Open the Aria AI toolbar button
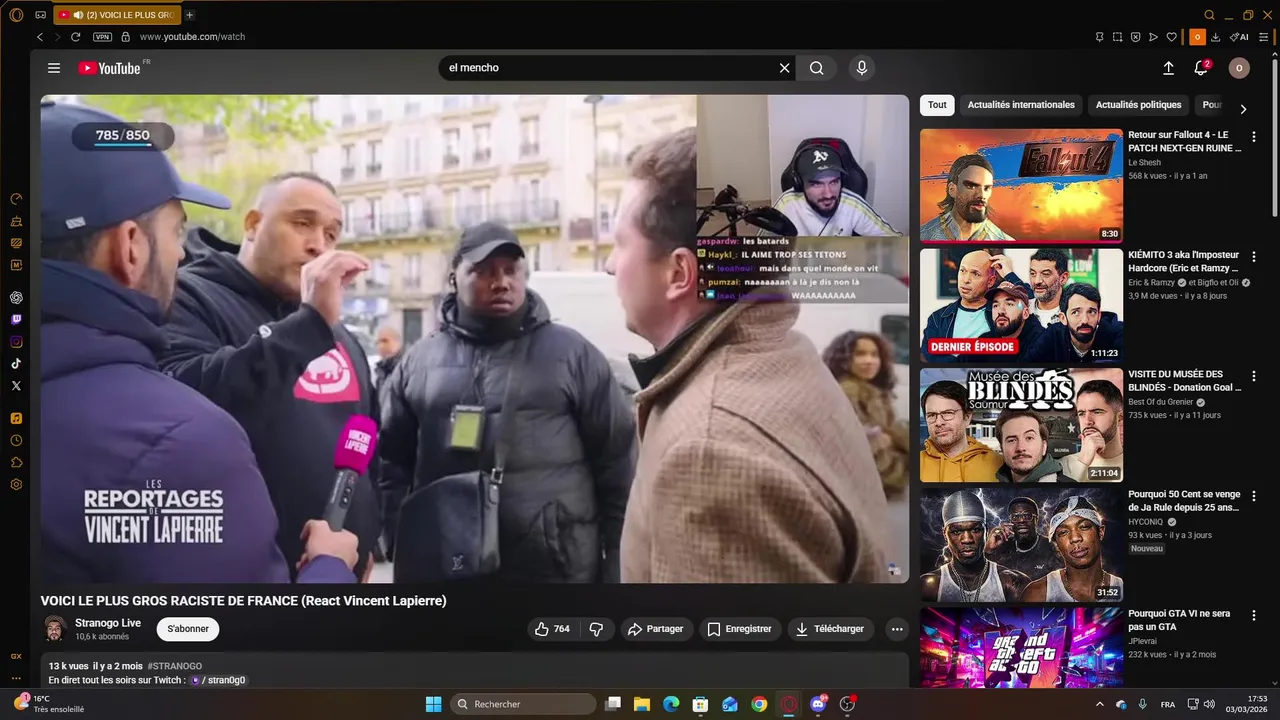Viewport: 1280px width, 720px height. point(1239,37)
